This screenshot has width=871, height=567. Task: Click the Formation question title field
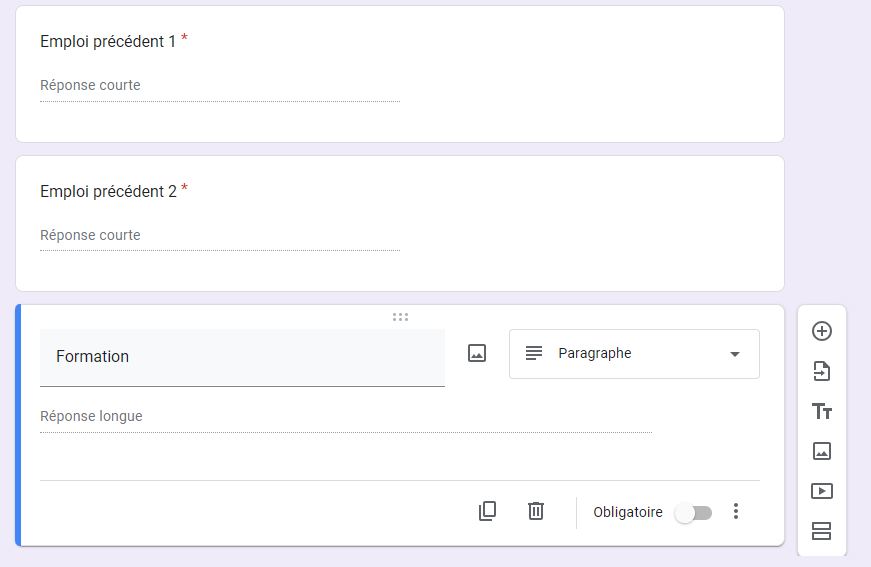242,357
